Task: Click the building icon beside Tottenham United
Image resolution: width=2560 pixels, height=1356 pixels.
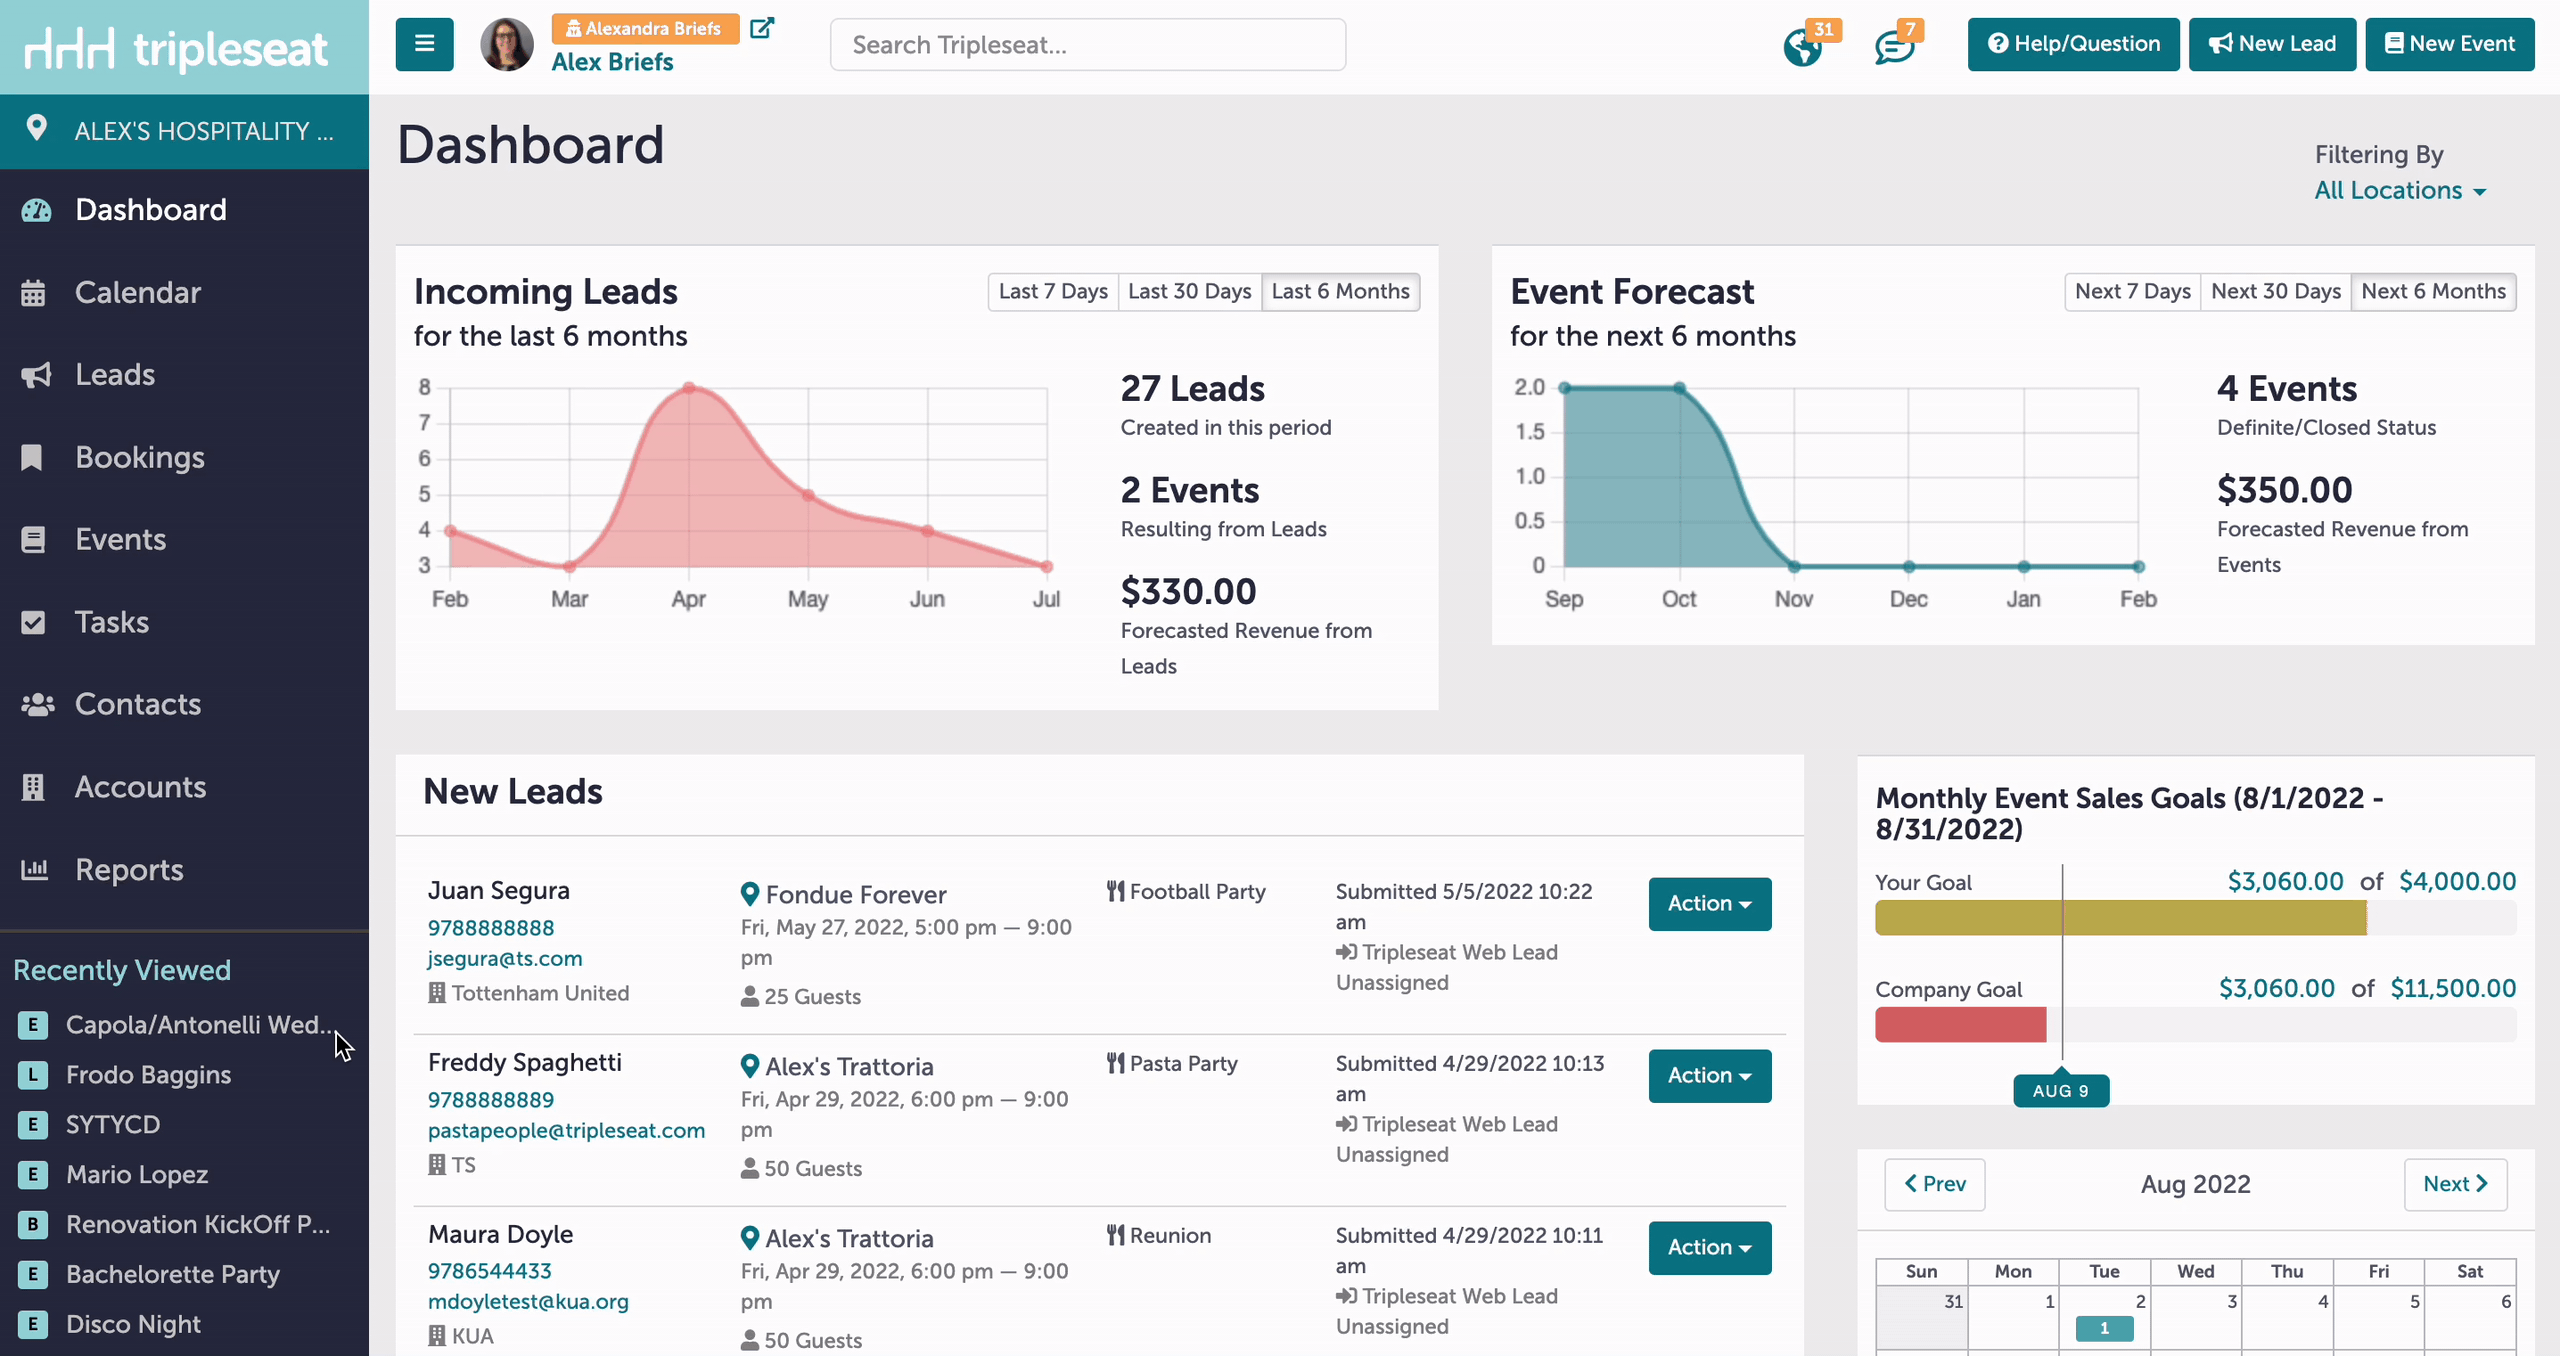Action: click(437, 993)
